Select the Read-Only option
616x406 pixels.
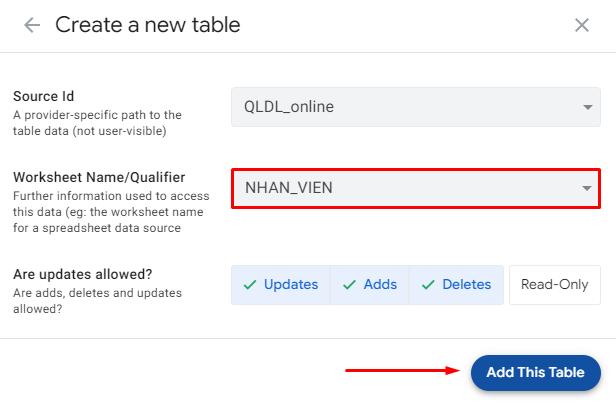555,285
